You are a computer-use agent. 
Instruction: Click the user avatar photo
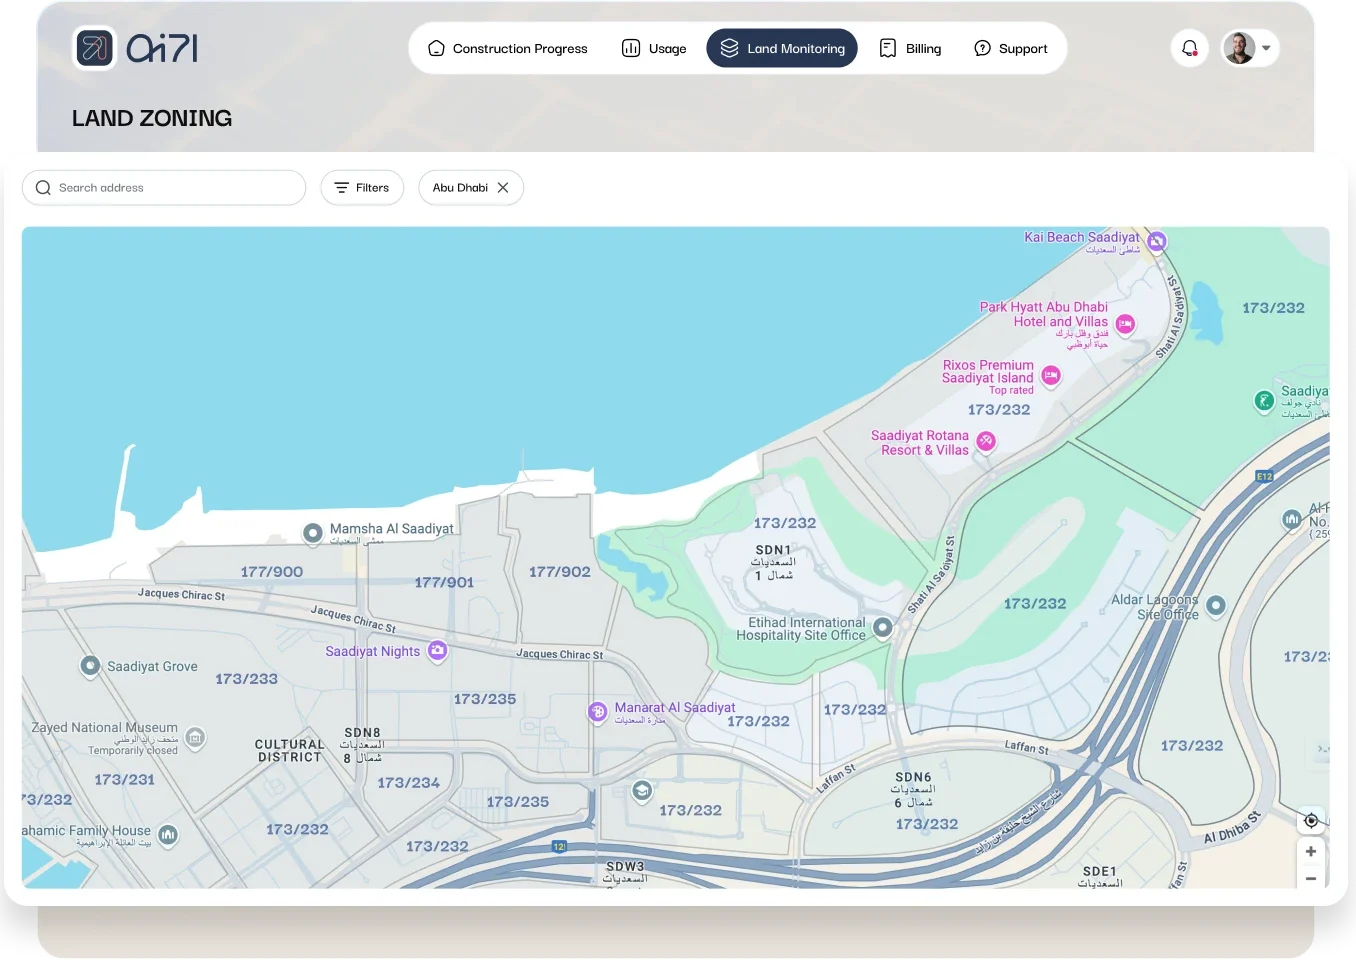click(x=1239, y=48)
